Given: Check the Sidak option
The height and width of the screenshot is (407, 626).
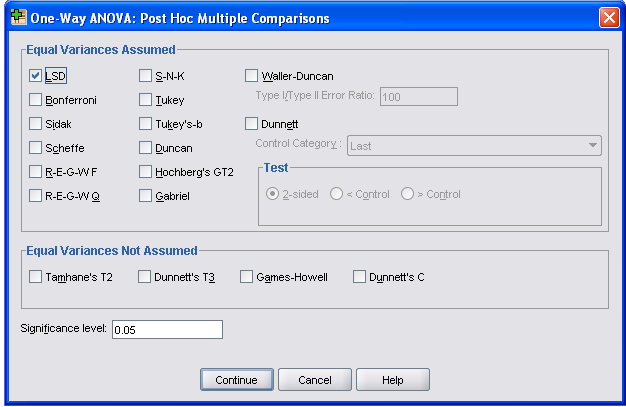Looking at the screenshot, I should 36,124.
